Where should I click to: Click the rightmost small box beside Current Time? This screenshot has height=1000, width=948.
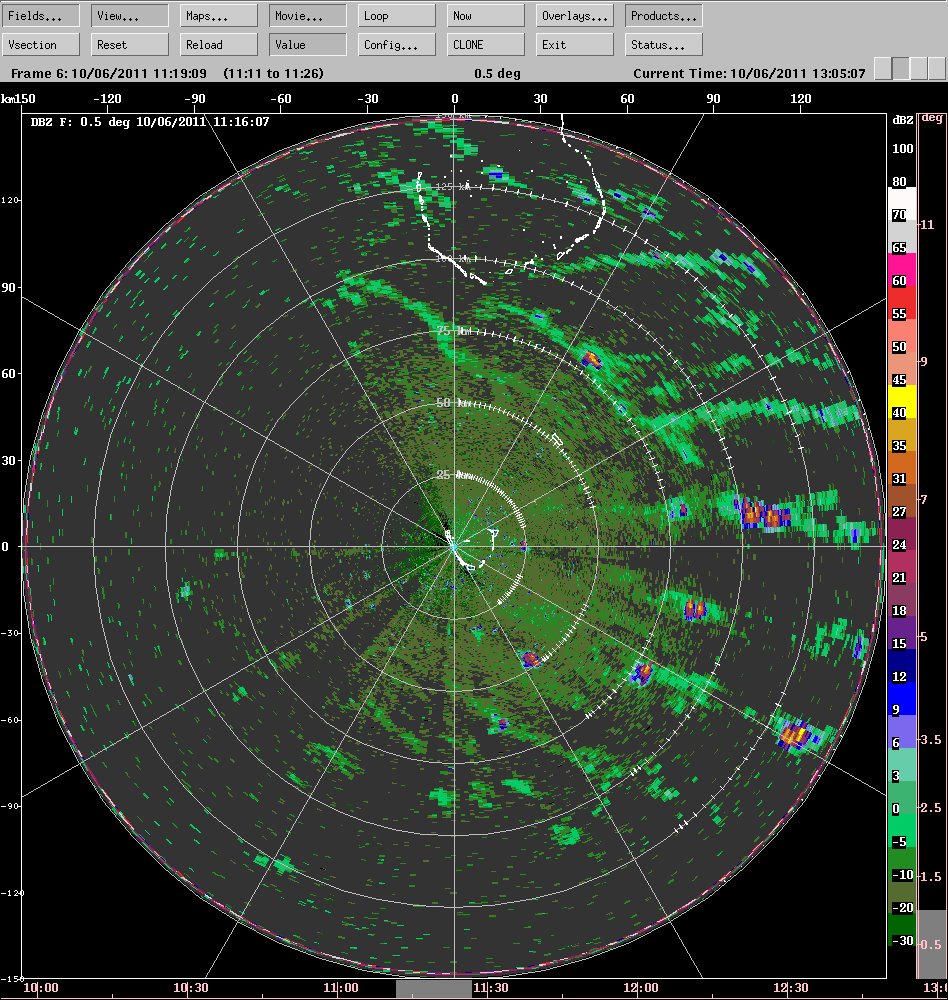click(937, 68)
